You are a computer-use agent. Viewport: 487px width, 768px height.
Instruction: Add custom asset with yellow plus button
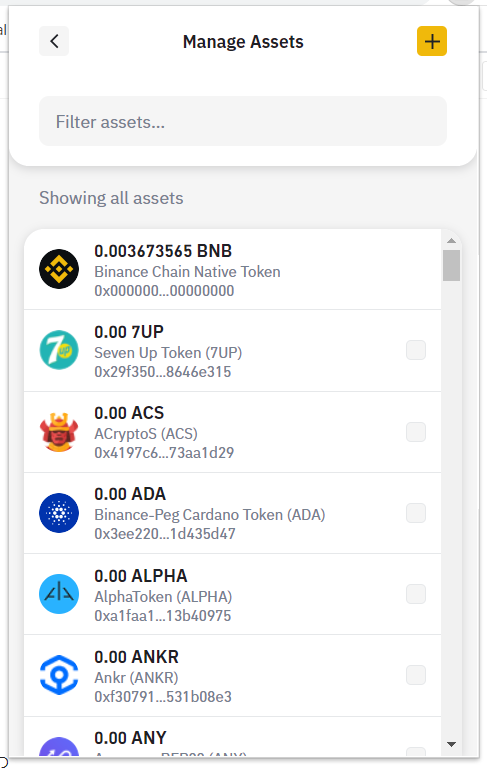coord(432,41)
